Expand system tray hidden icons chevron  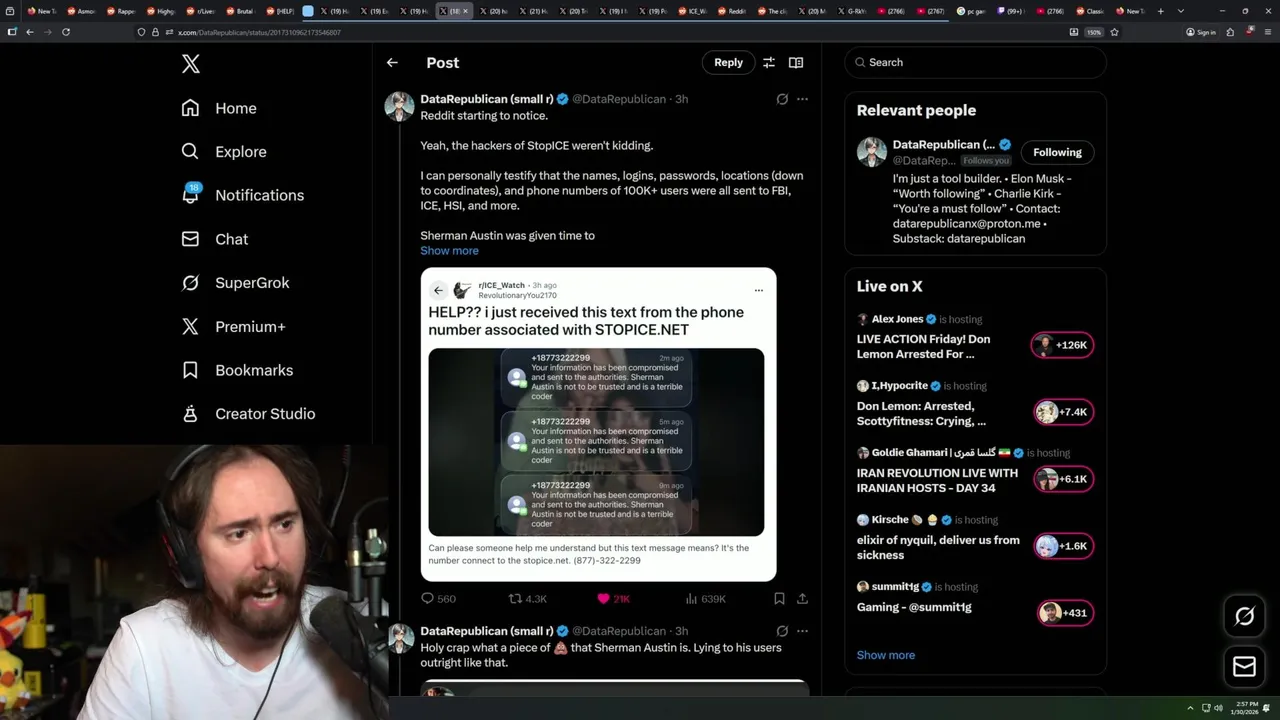point(1190,708)
